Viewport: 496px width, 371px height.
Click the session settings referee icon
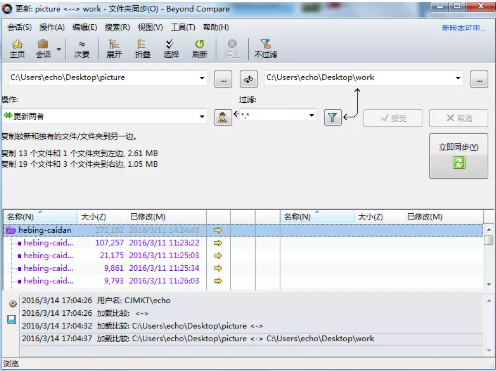223,117
